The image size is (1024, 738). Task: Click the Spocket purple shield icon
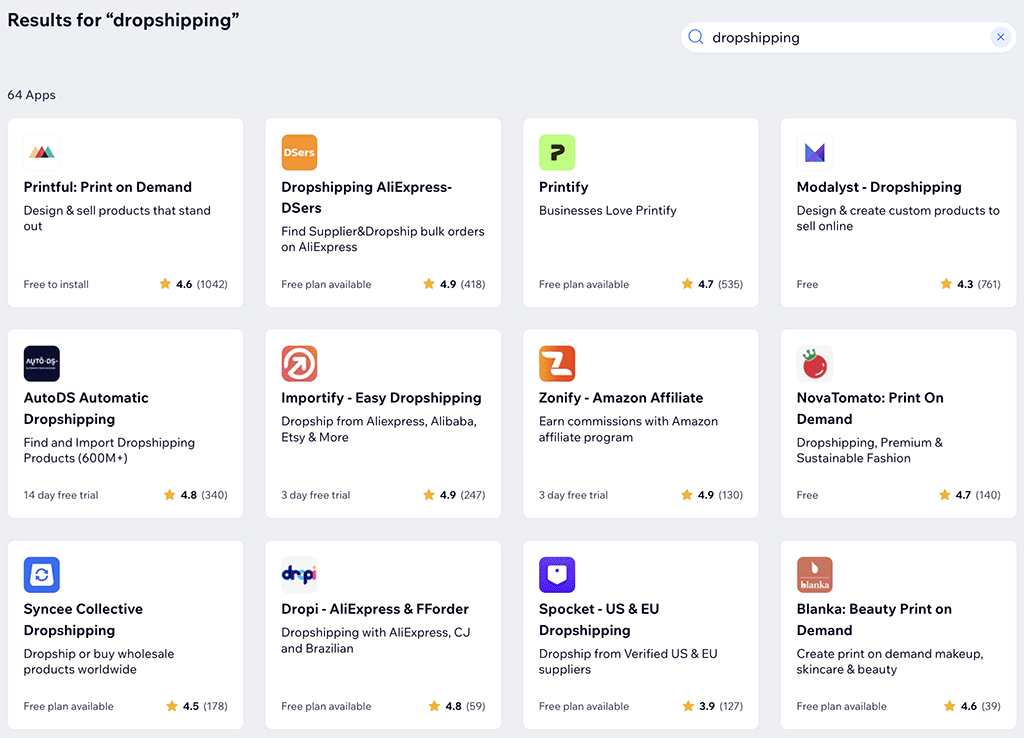coord(557,575)
